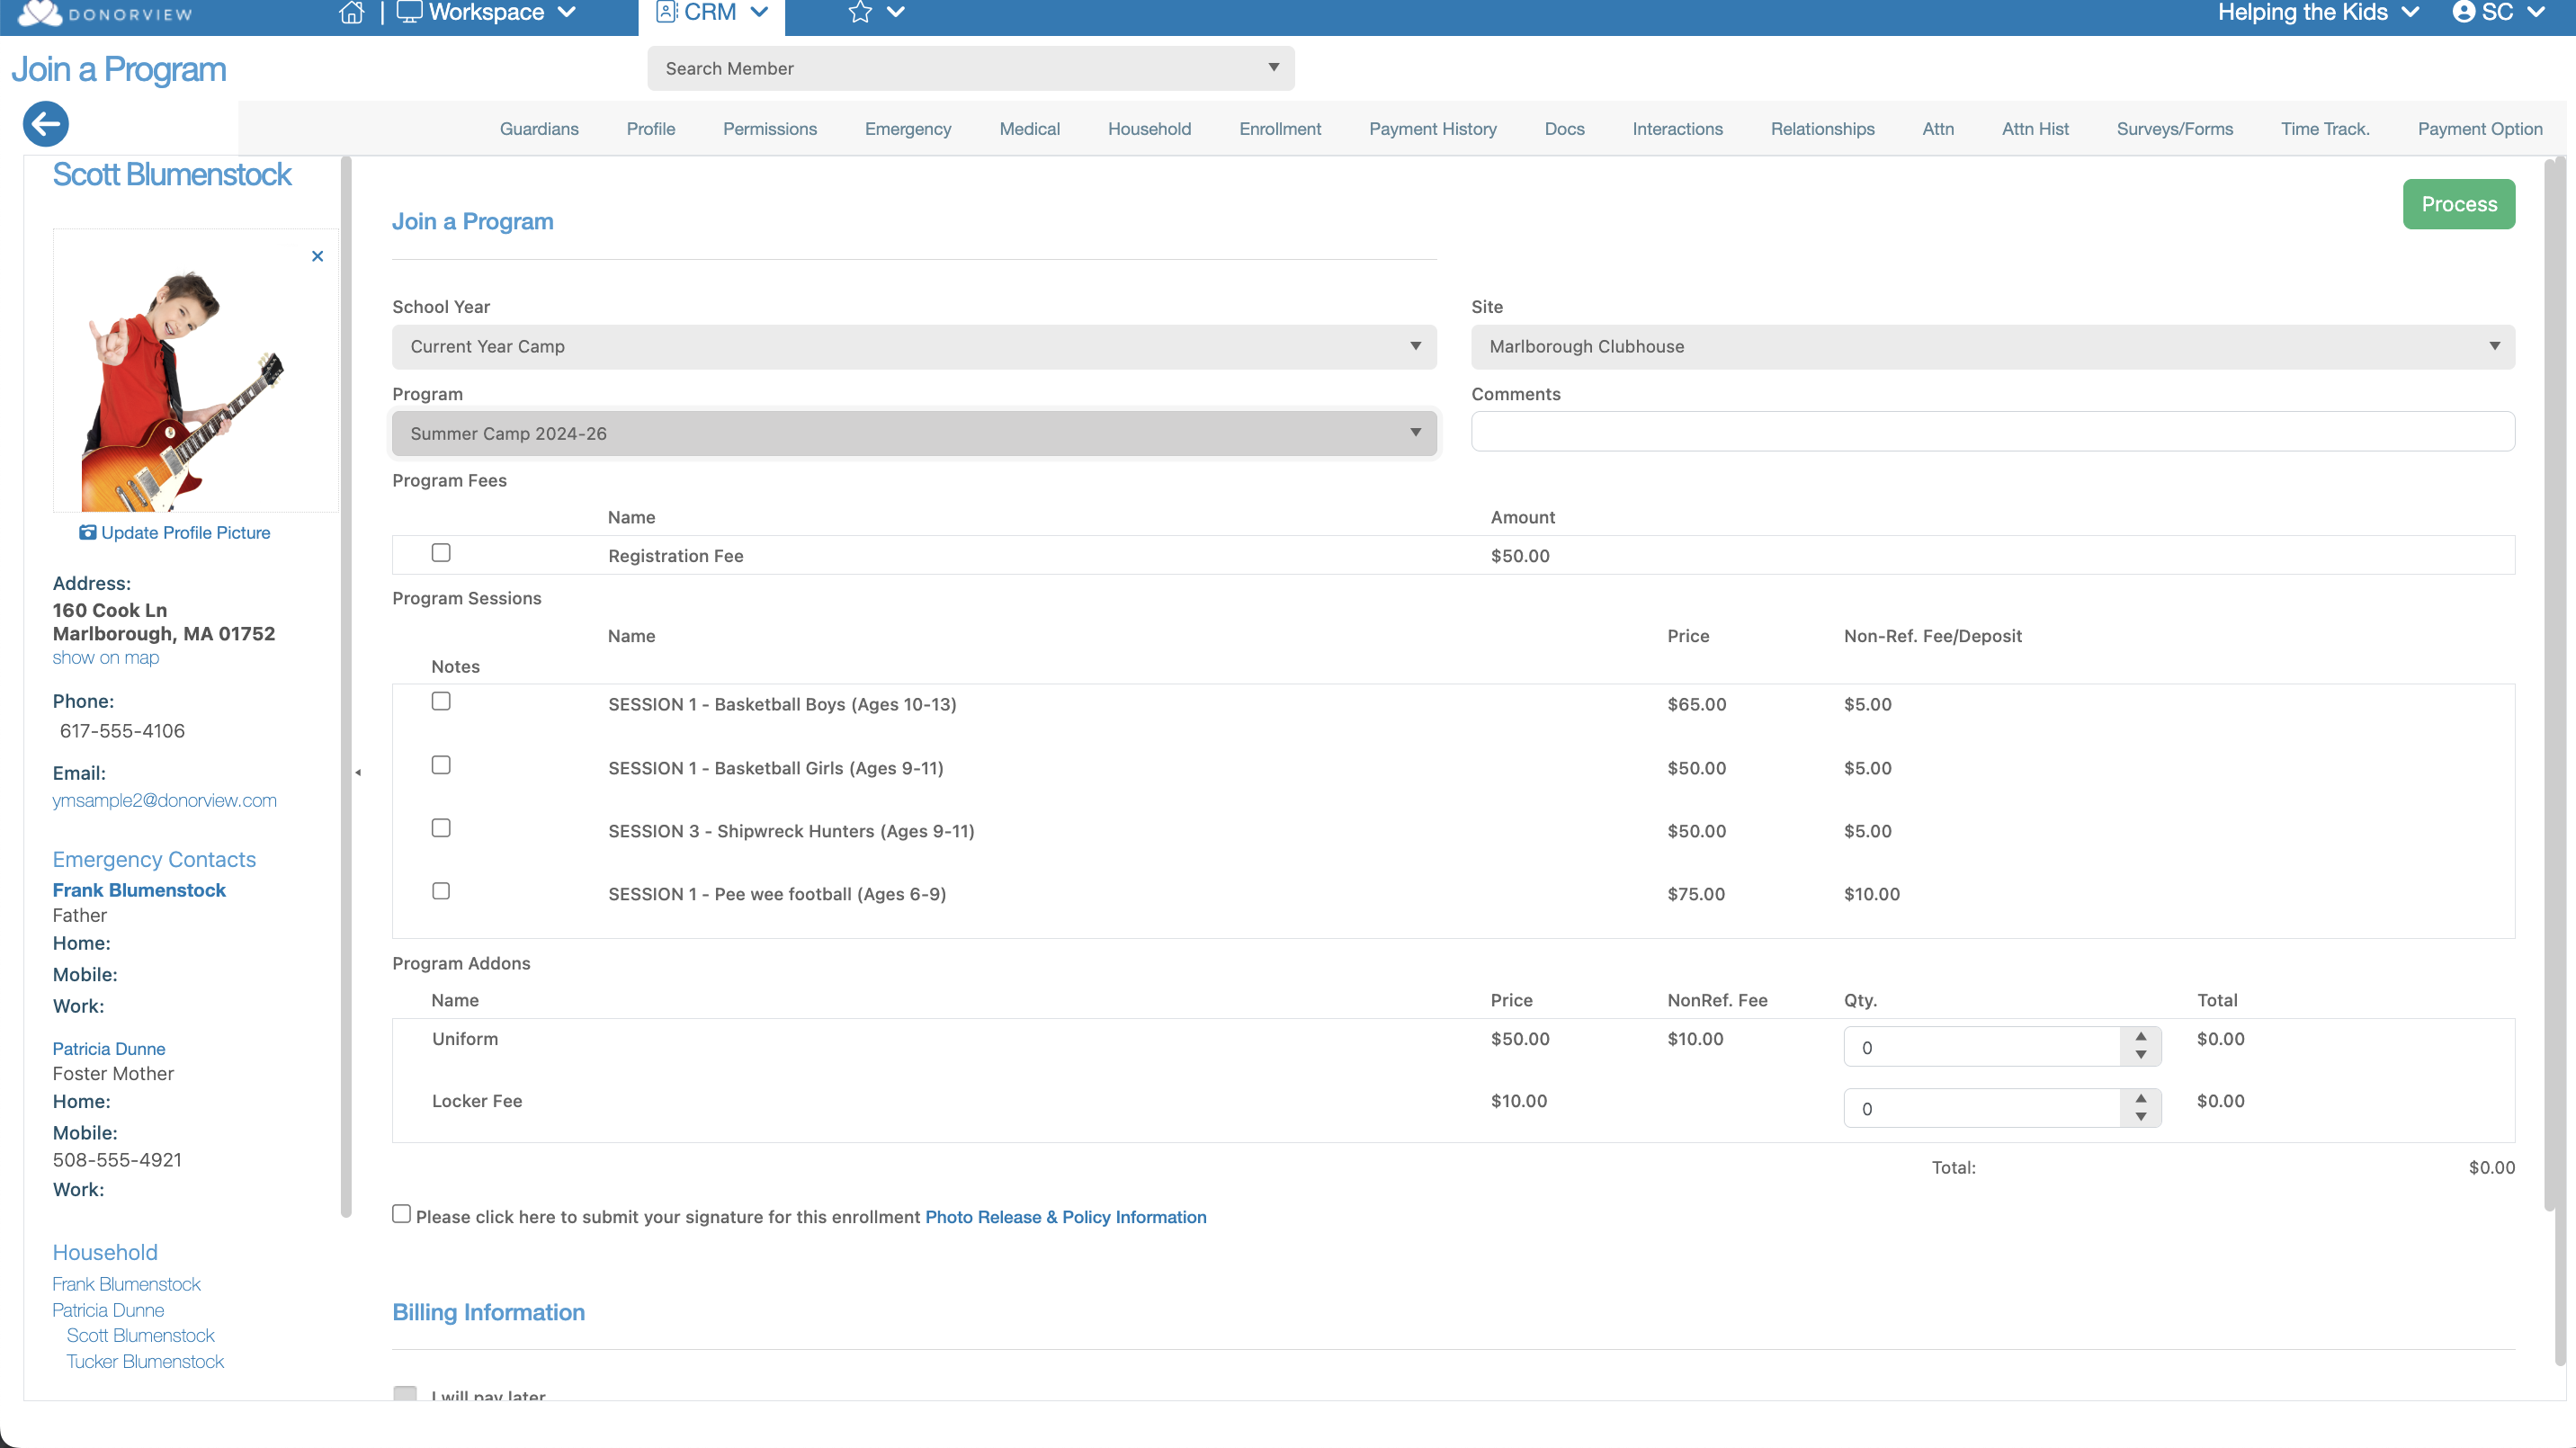2576x1448 pixels.
Task: Click into the Comments text field
Action: pos(1992,432)
